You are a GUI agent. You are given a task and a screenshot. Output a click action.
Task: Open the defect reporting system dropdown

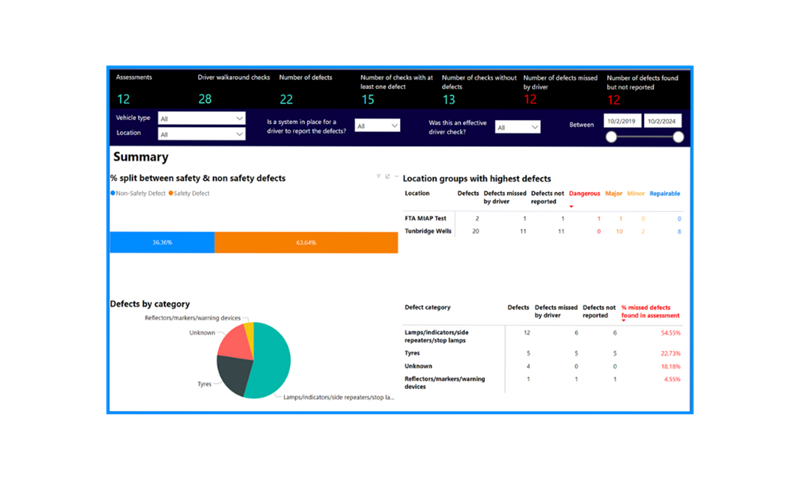click(377, 125)
